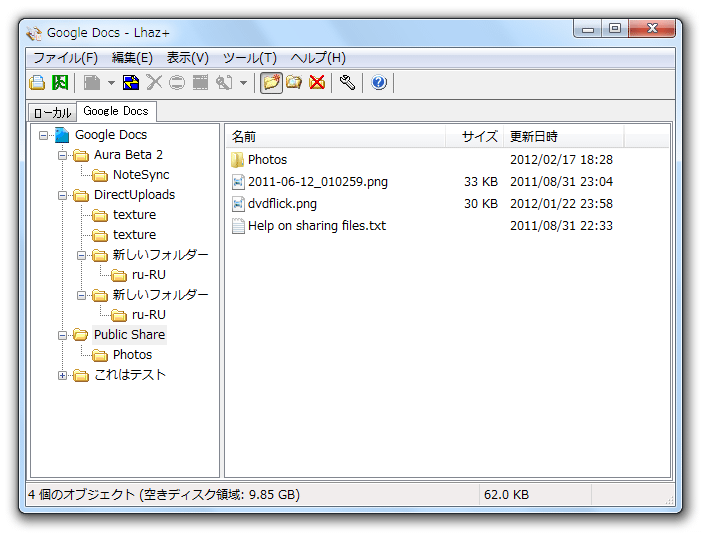This screenshot has width=704, height=533.
Task: Open the dropdown arrow beside the extract icon
Action: point(111,83)
